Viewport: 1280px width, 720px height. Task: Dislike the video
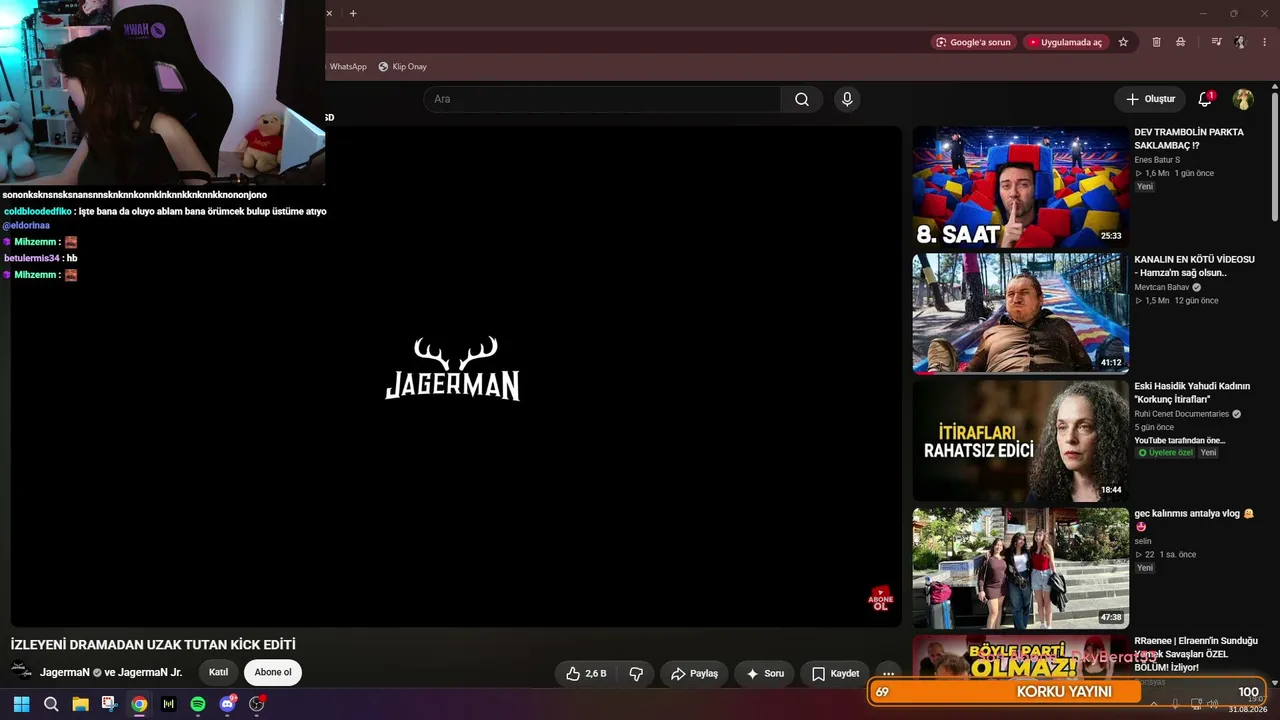[x=636, y=674]
